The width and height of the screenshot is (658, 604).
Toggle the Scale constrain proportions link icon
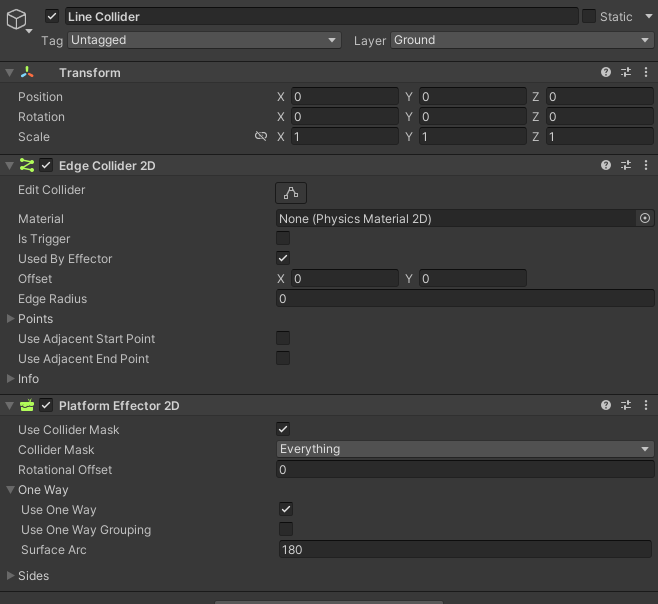[x=261, y=137]
